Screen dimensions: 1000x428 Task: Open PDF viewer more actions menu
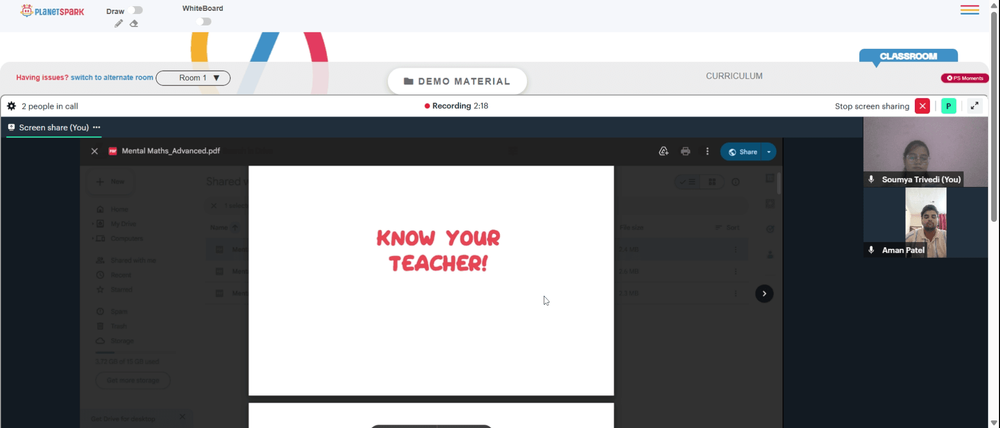coord(707,151)
